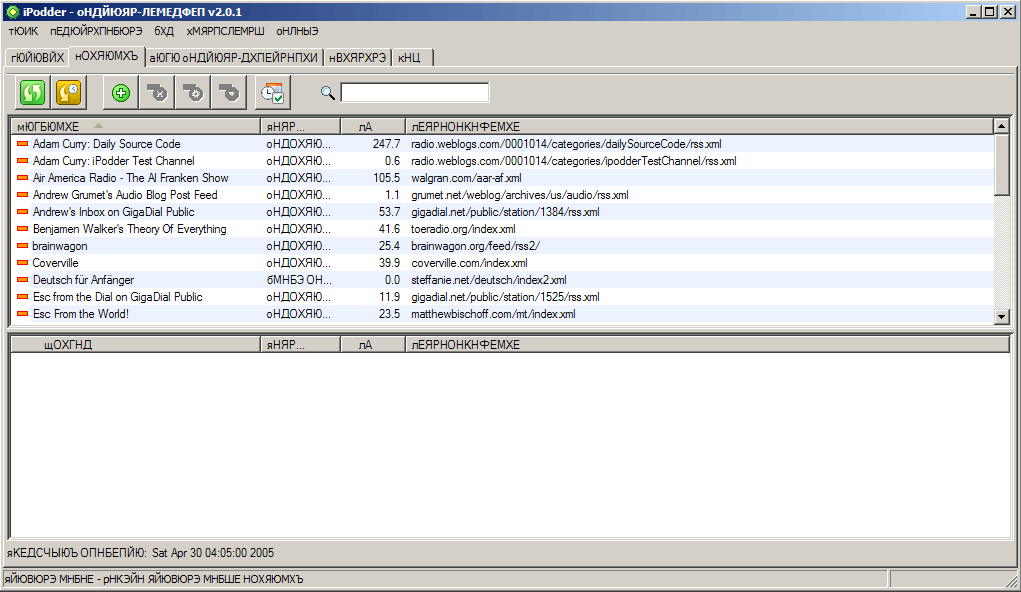Click the feed list scroll down arrow

(x=1001, y=317)
